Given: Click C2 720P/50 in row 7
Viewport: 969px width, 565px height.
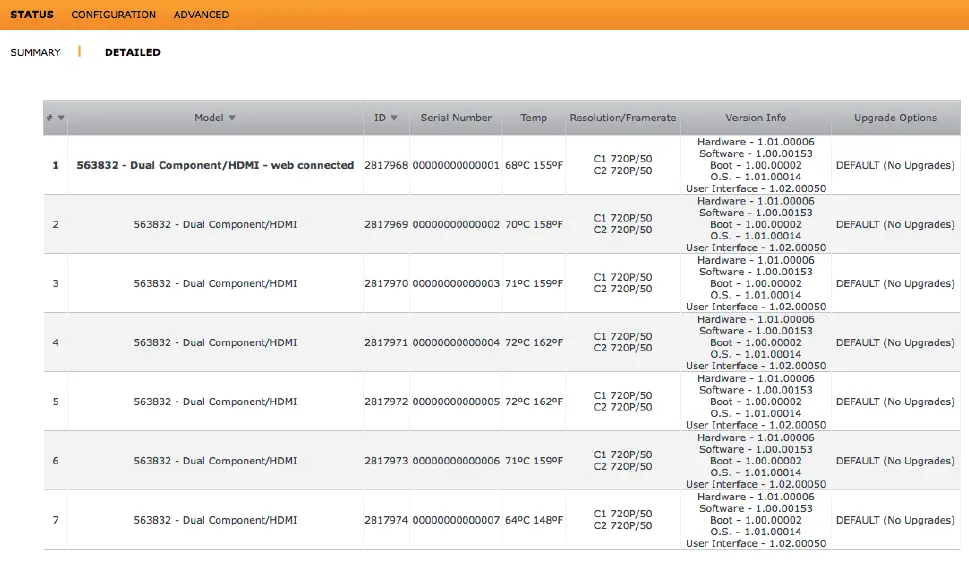Looking at the screenshot, I should (623, 525).
